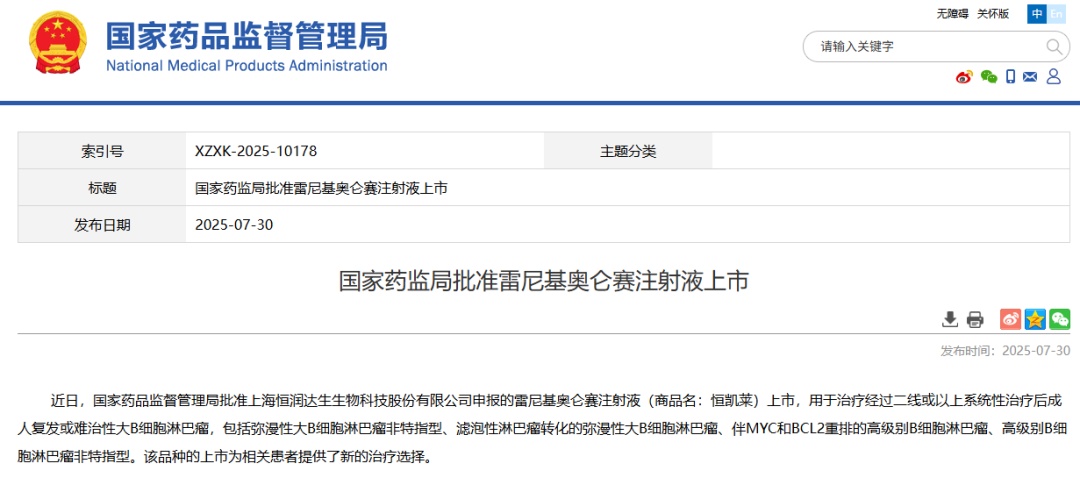This screenshot has width=1080, height=485.
Task: Click the national emblem logo
Action: coord(58,42)
